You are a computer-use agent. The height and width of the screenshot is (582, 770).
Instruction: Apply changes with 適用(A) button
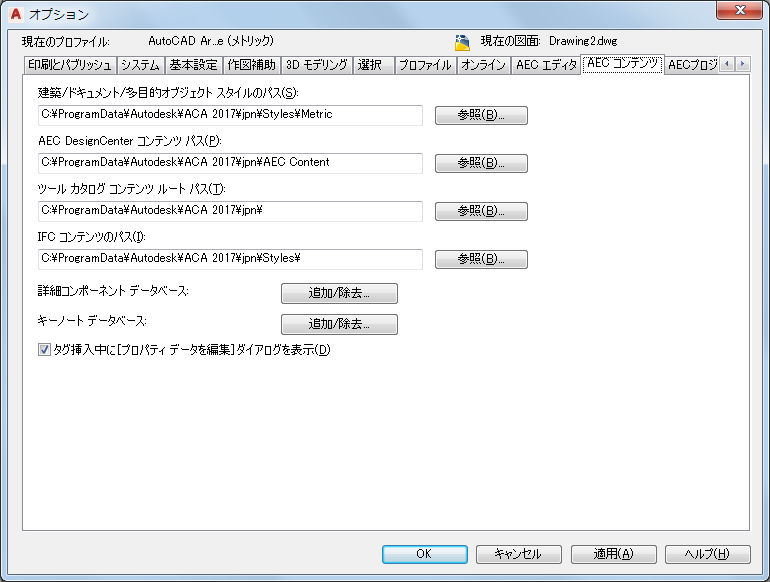(x=613, y=554)
